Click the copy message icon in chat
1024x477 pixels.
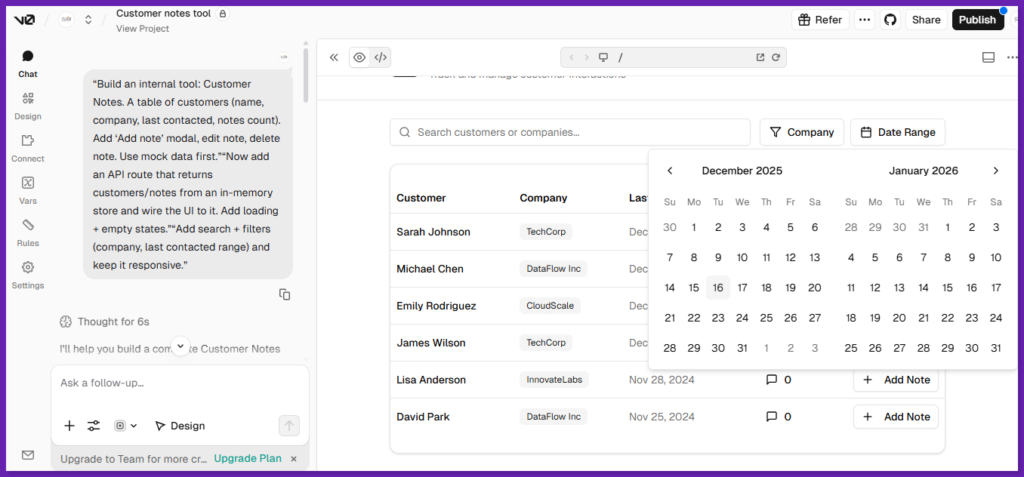[x=285, y=294]
